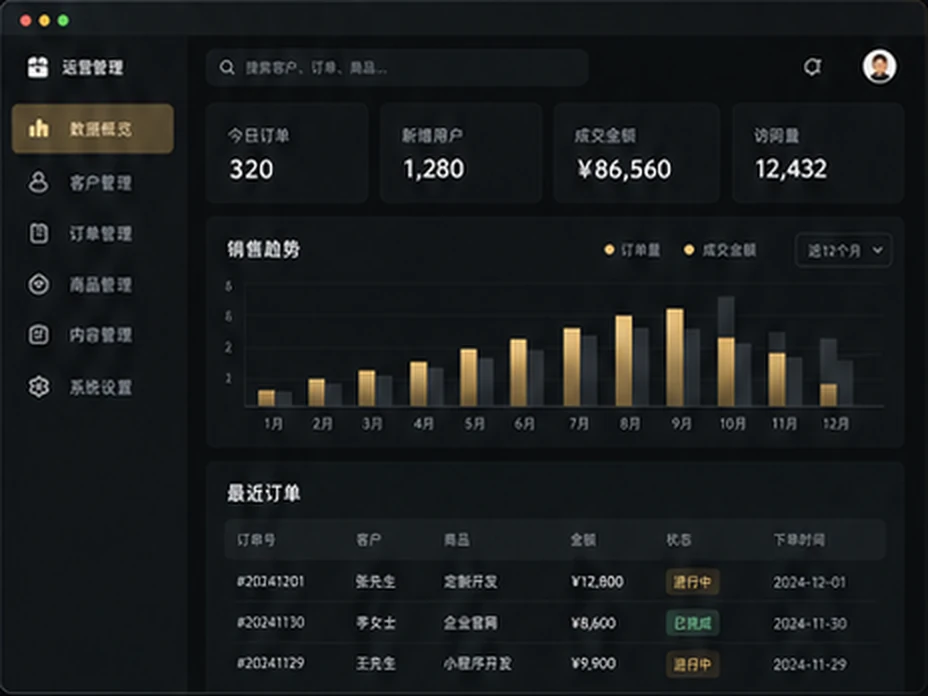Select the 数据概览 menu item
Screen dimensions: 928x696
(x=93, y=128)
